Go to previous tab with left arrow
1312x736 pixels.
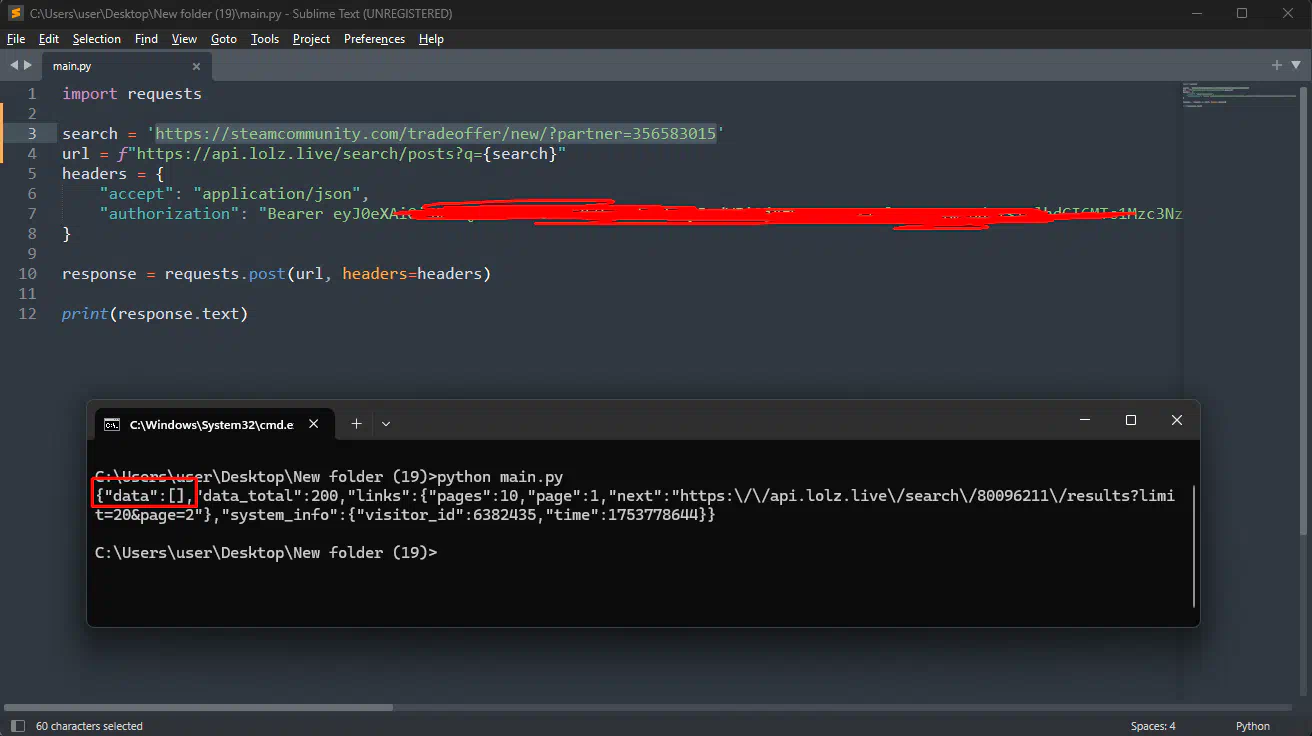point(14,65)
